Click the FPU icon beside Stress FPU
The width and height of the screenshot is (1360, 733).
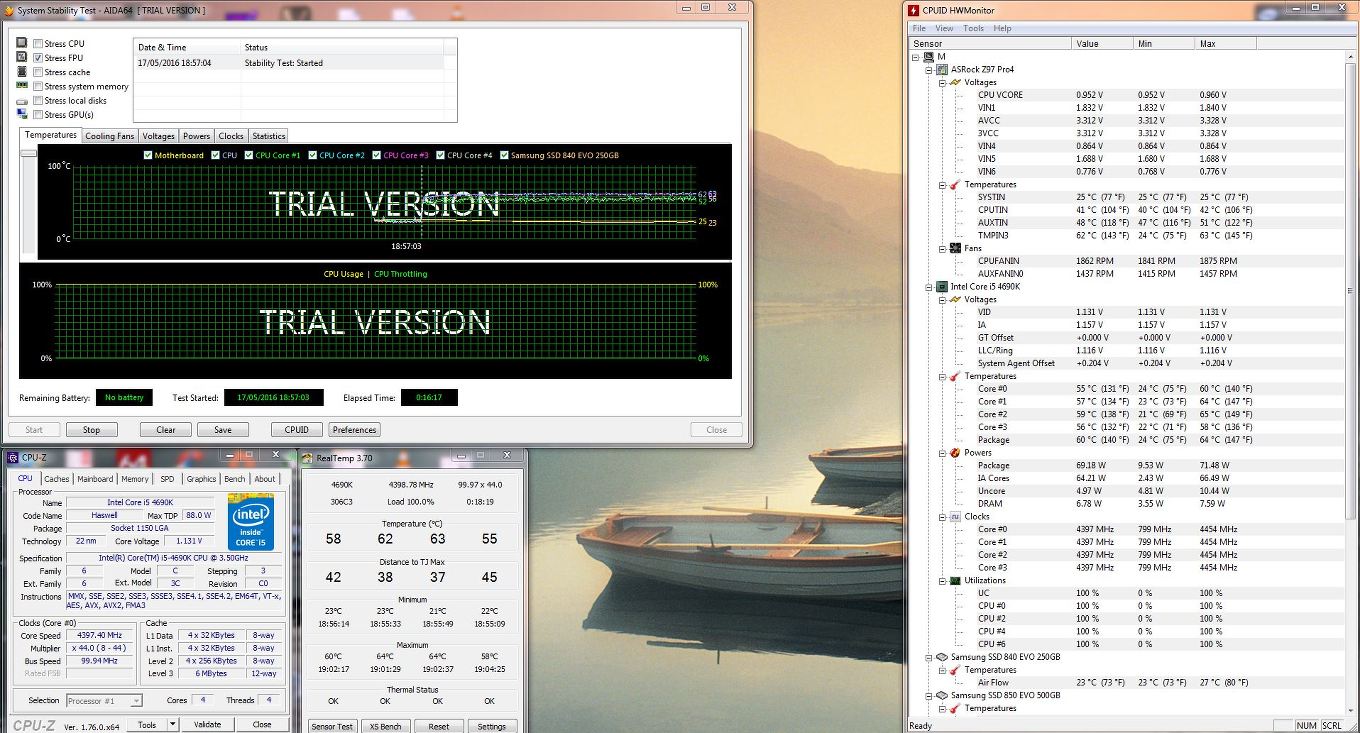point(22,58)
